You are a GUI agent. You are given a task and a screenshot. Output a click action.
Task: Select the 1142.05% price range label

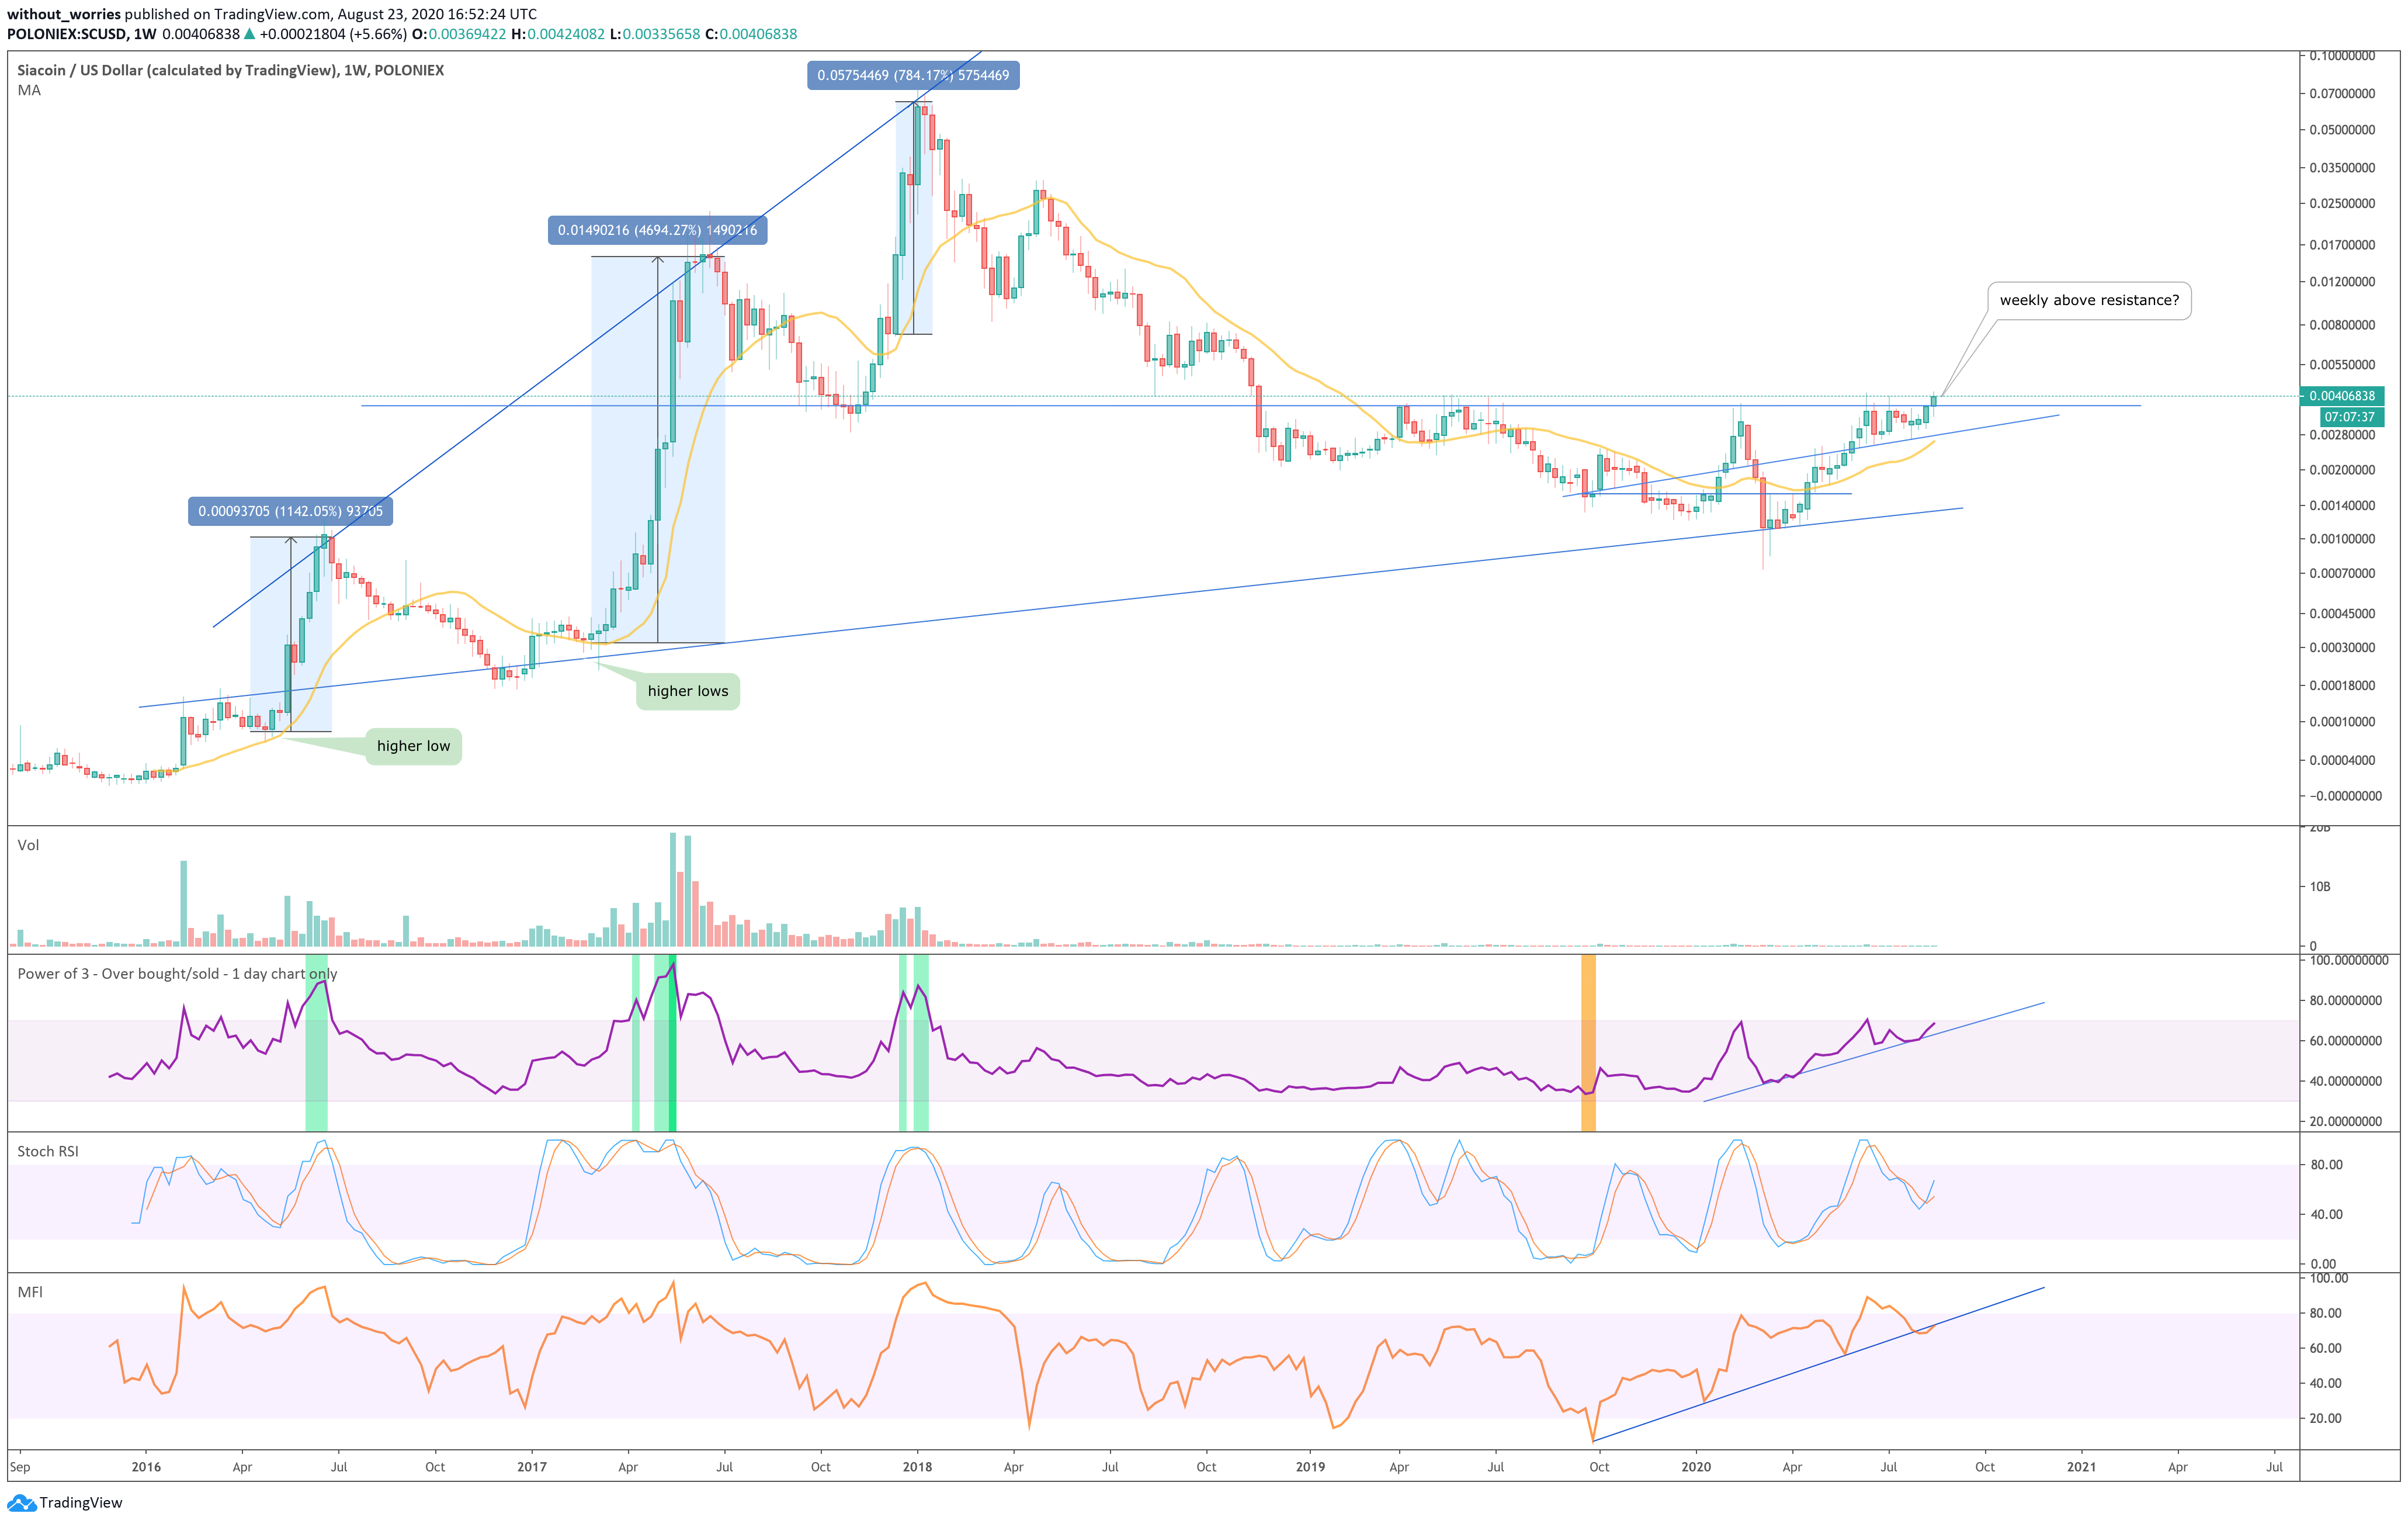coord(290,511)
